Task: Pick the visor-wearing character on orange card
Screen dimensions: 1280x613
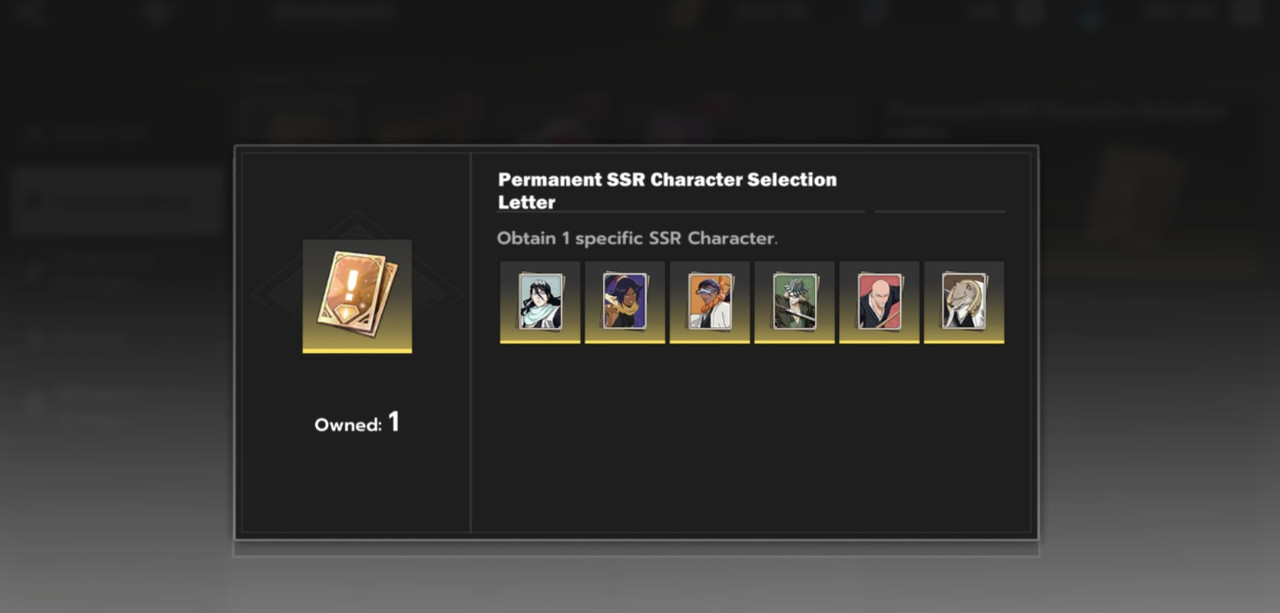Action: pyautogui.click(x=710, y=302)
